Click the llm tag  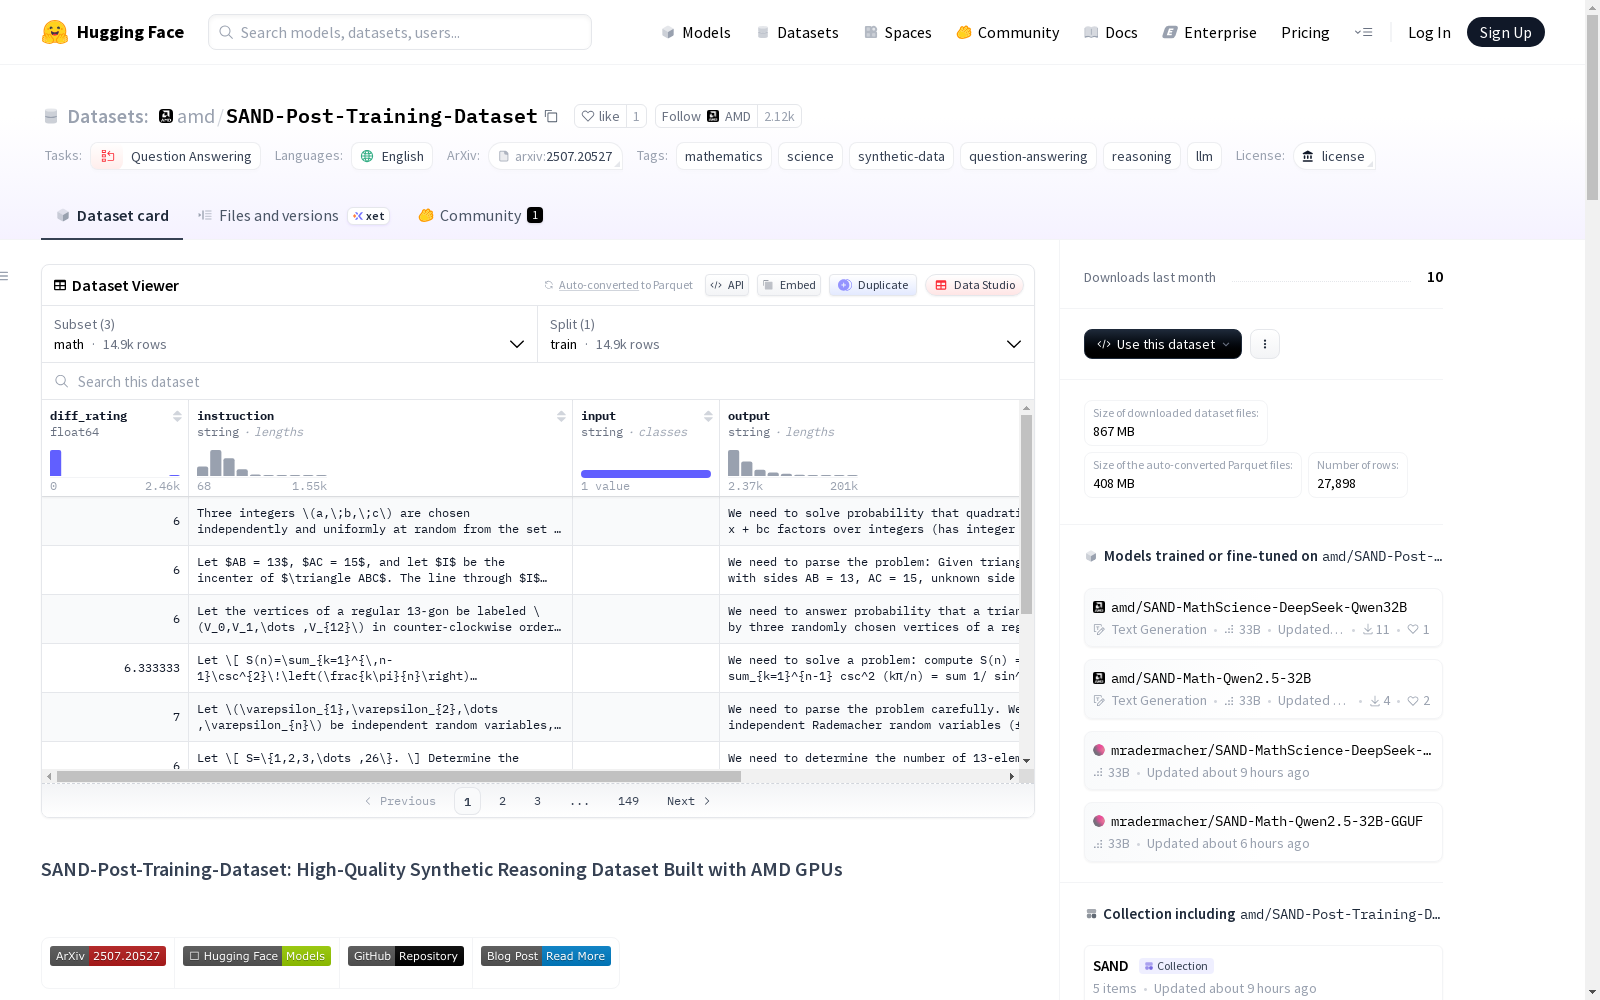(x=1204, y=156)
